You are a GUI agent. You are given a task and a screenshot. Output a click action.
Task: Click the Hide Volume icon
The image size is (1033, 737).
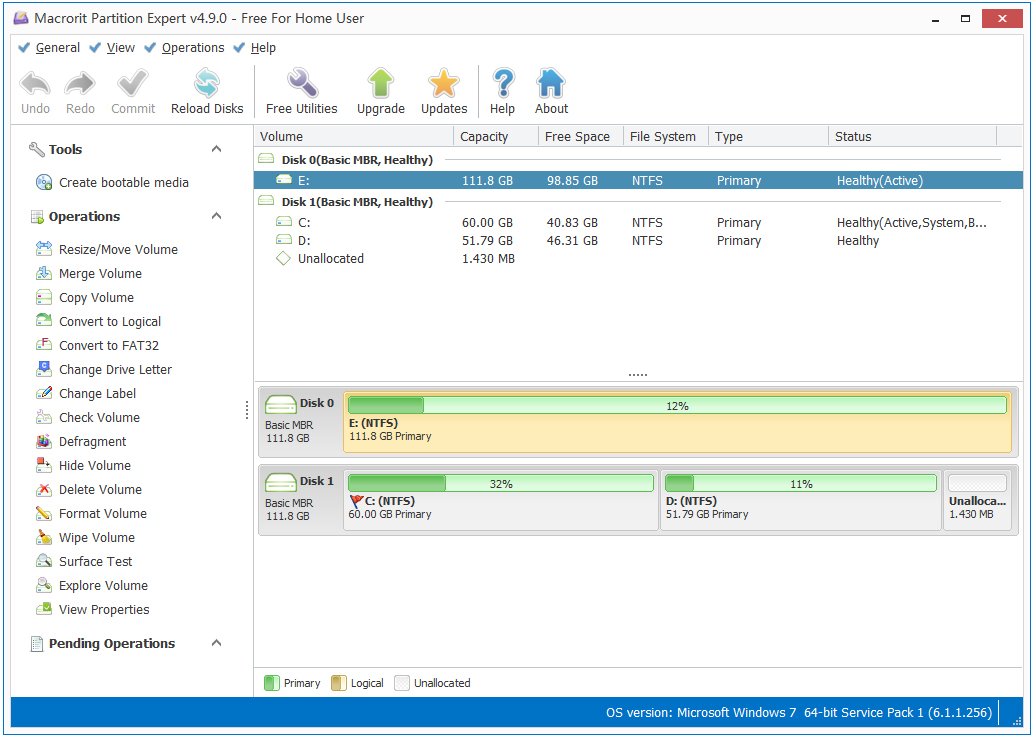tap(43, 465)
